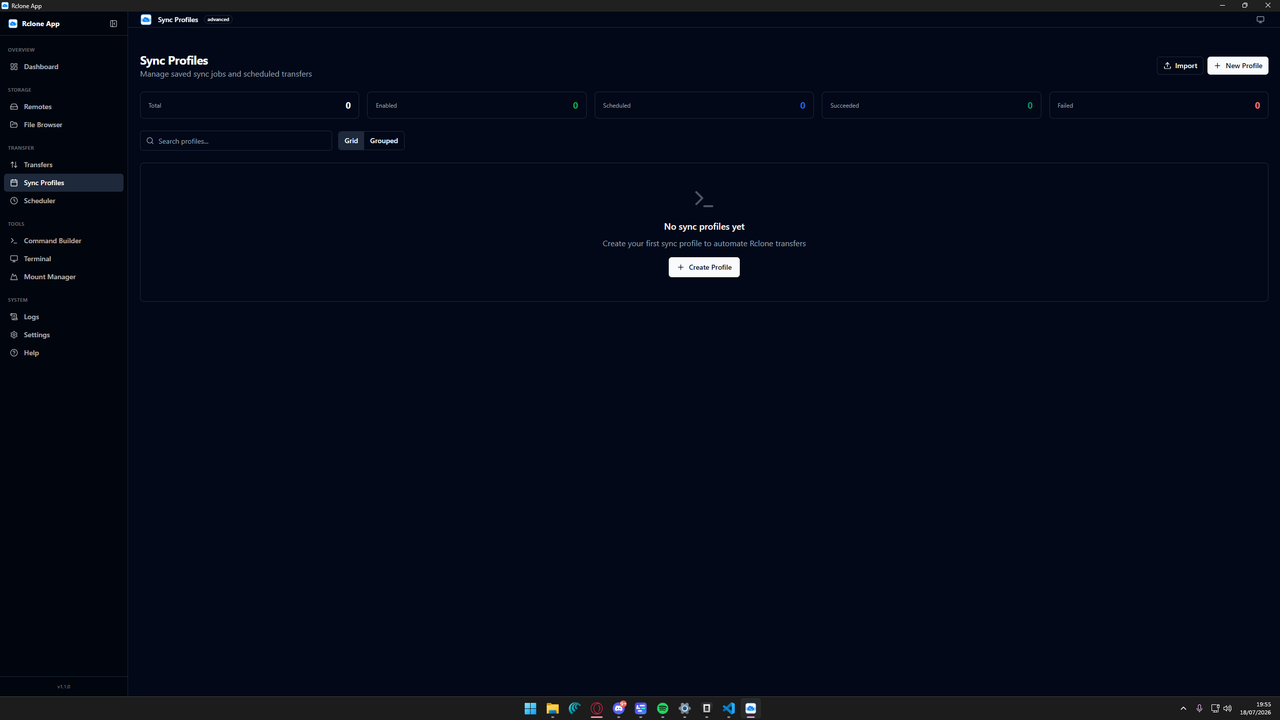The height and width of the screenshot is (720, 1280).
Task: Click the v1.1.0 version label
Action: [x=64, y=687]
